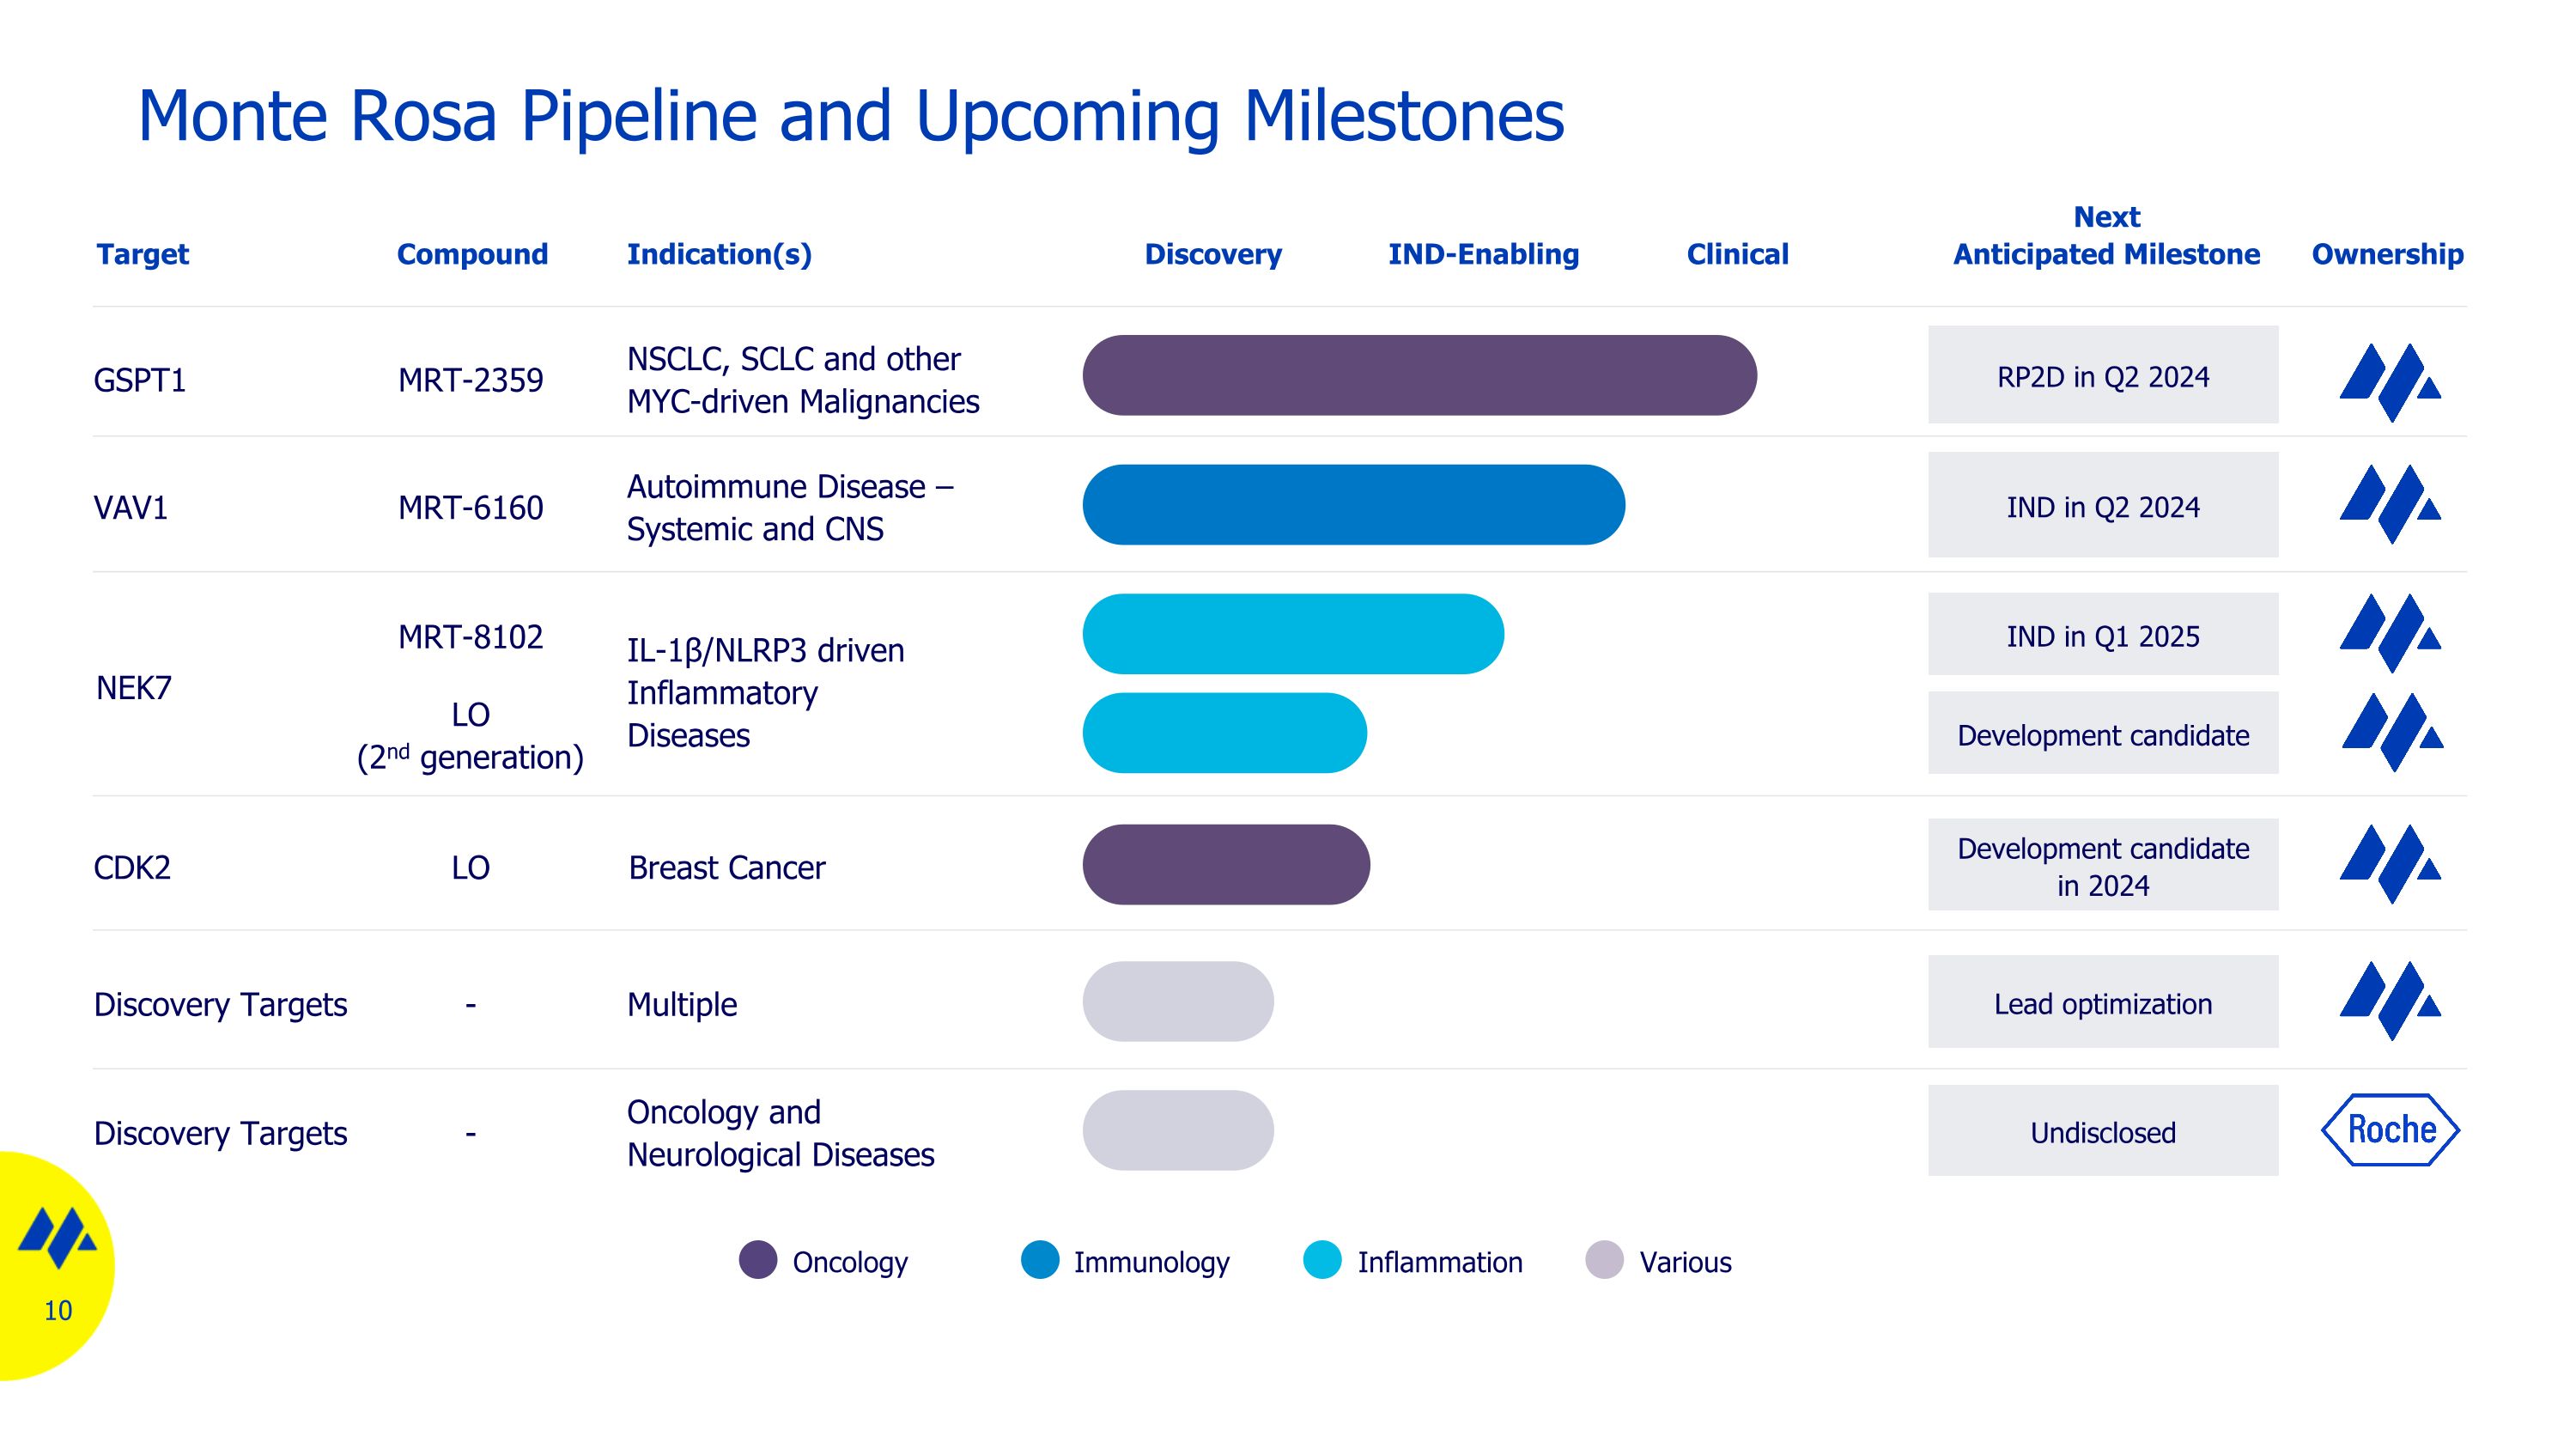Click the IND in Q1 2025 milestone box

click(2102, 635)
